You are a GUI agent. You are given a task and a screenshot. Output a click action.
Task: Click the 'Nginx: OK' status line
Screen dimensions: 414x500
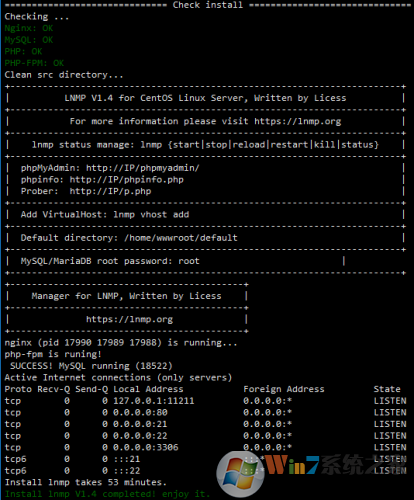29,28
